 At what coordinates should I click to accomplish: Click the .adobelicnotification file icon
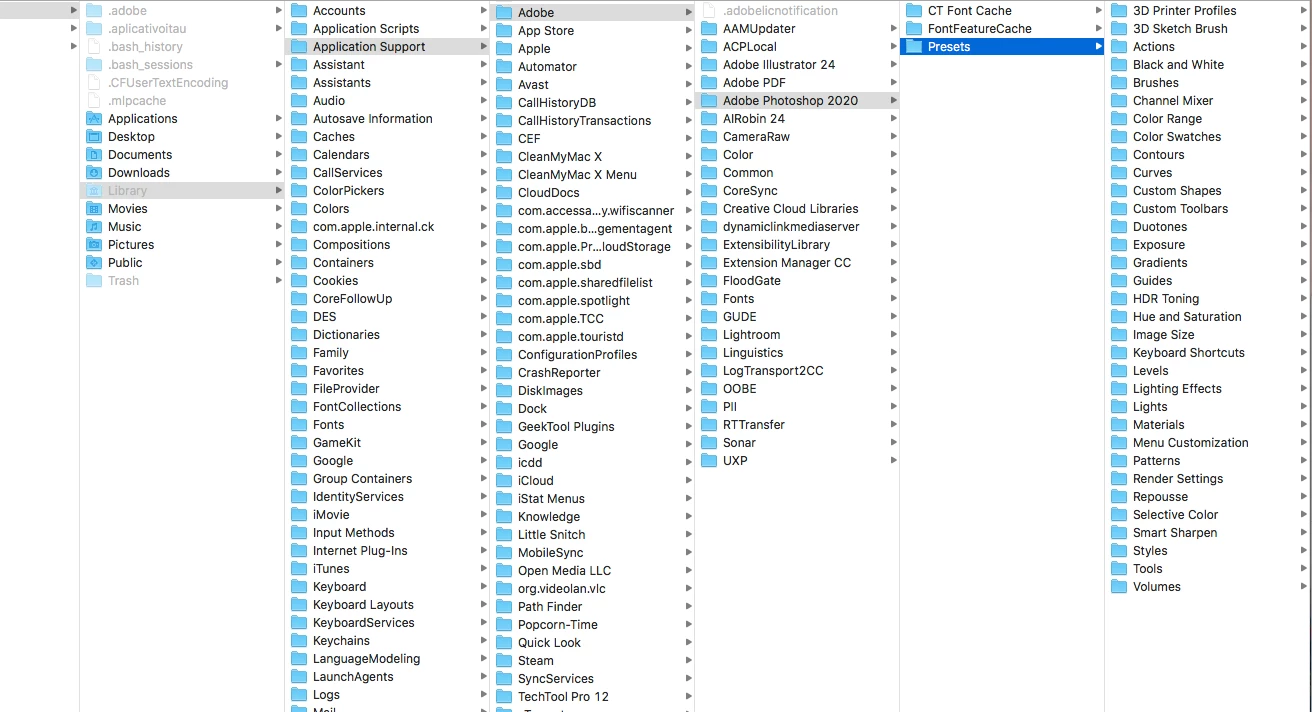709,11
